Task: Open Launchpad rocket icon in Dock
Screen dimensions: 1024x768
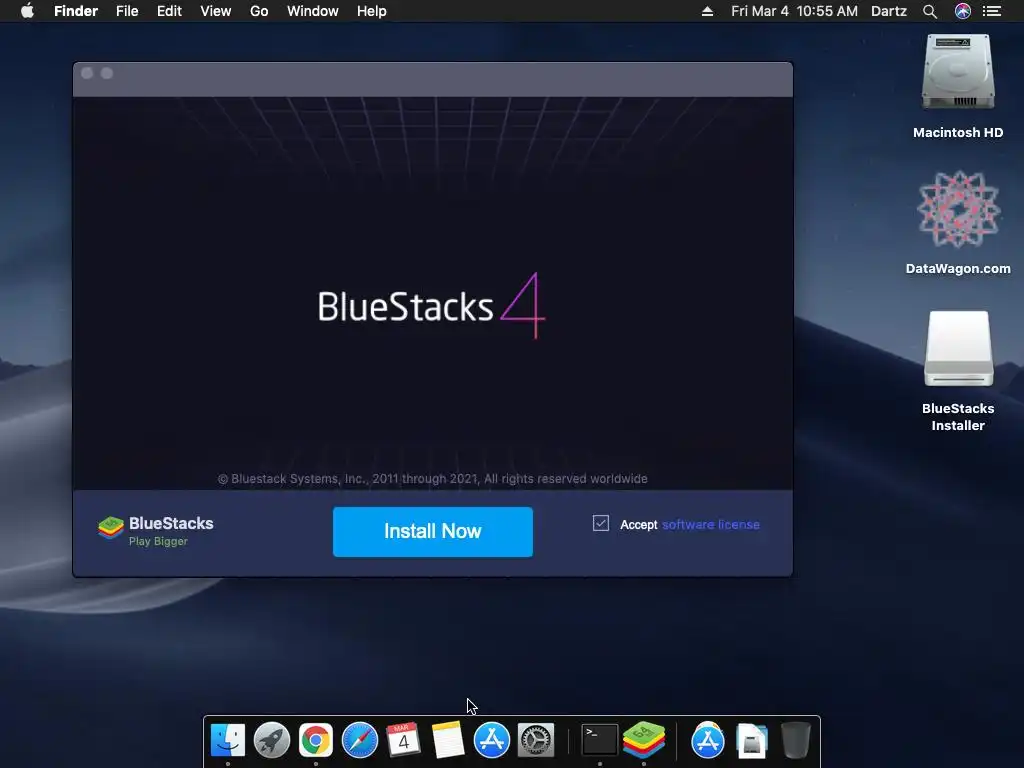Action: [272, 741]
